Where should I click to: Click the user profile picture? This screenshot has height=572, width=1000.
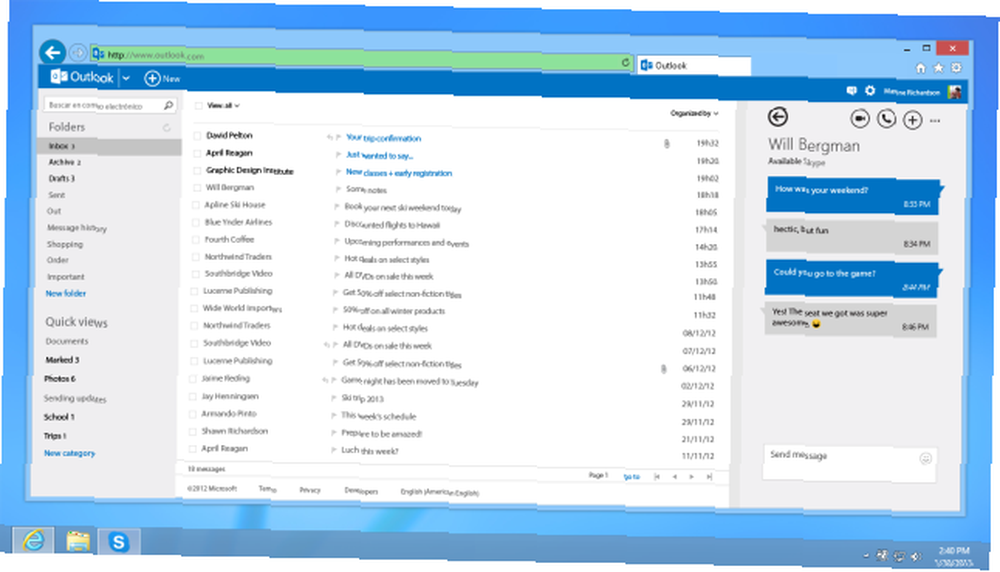955,92
